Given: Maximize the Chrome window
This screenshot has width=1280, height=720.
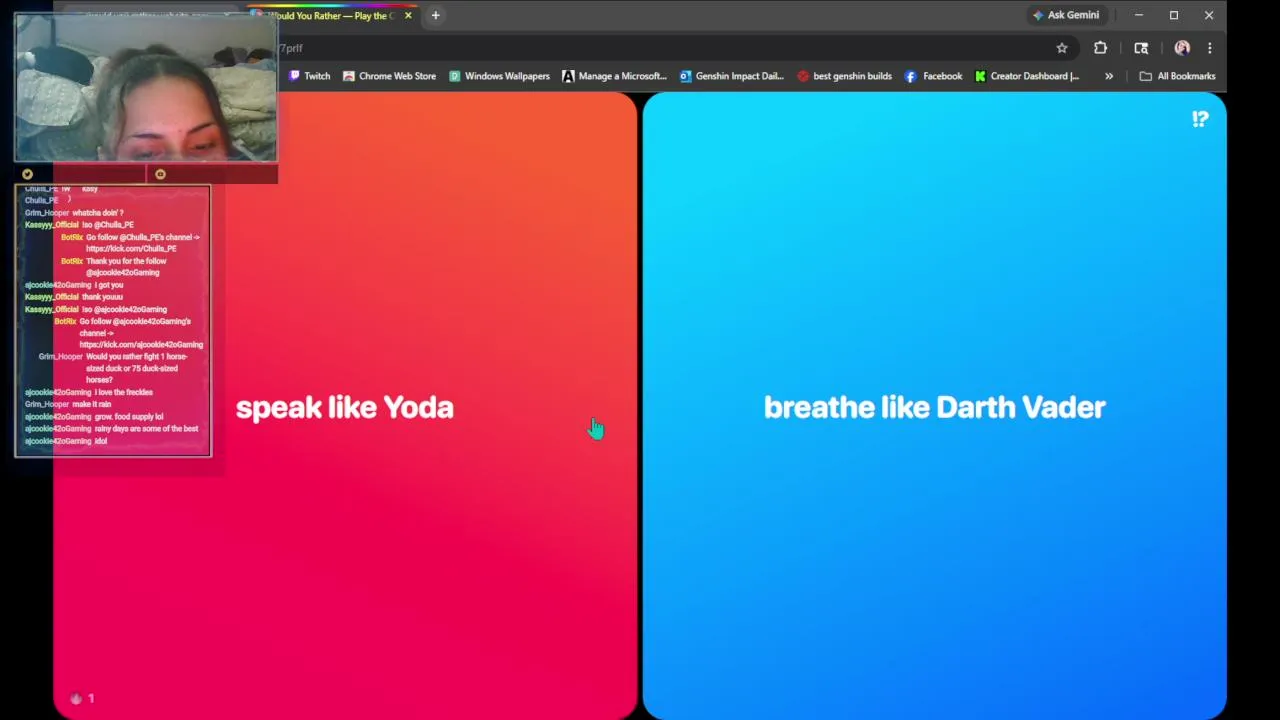Looking at the screenshot, I should pos(1174,15).
